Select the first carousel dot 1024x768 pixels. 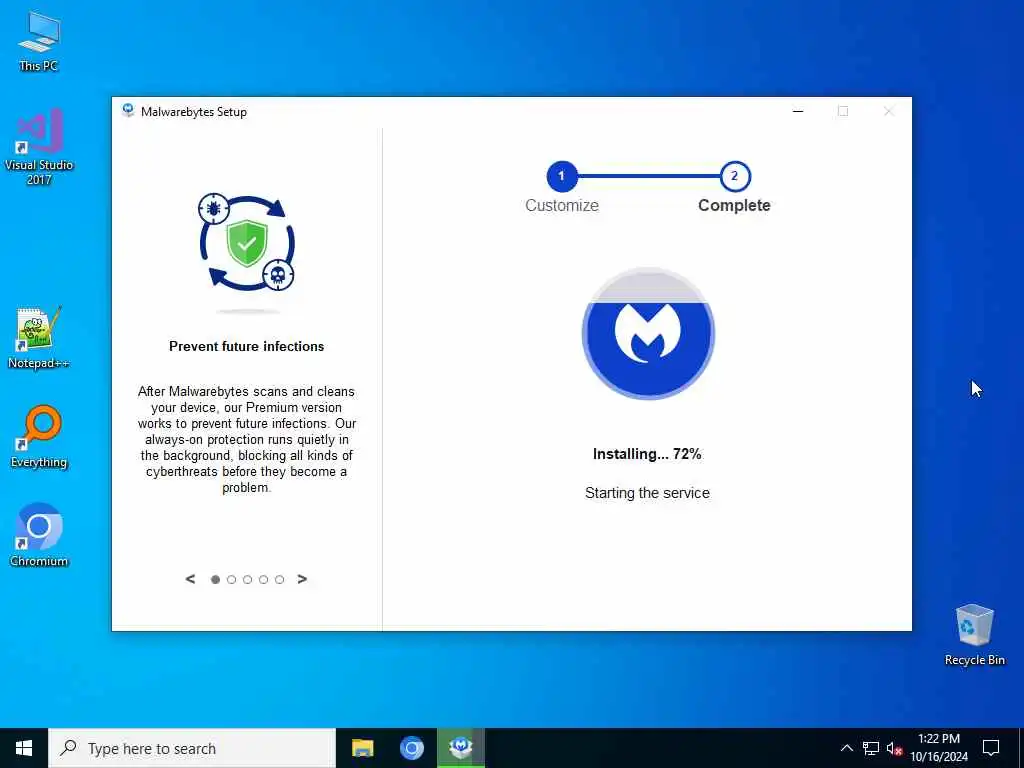(216, 579)
